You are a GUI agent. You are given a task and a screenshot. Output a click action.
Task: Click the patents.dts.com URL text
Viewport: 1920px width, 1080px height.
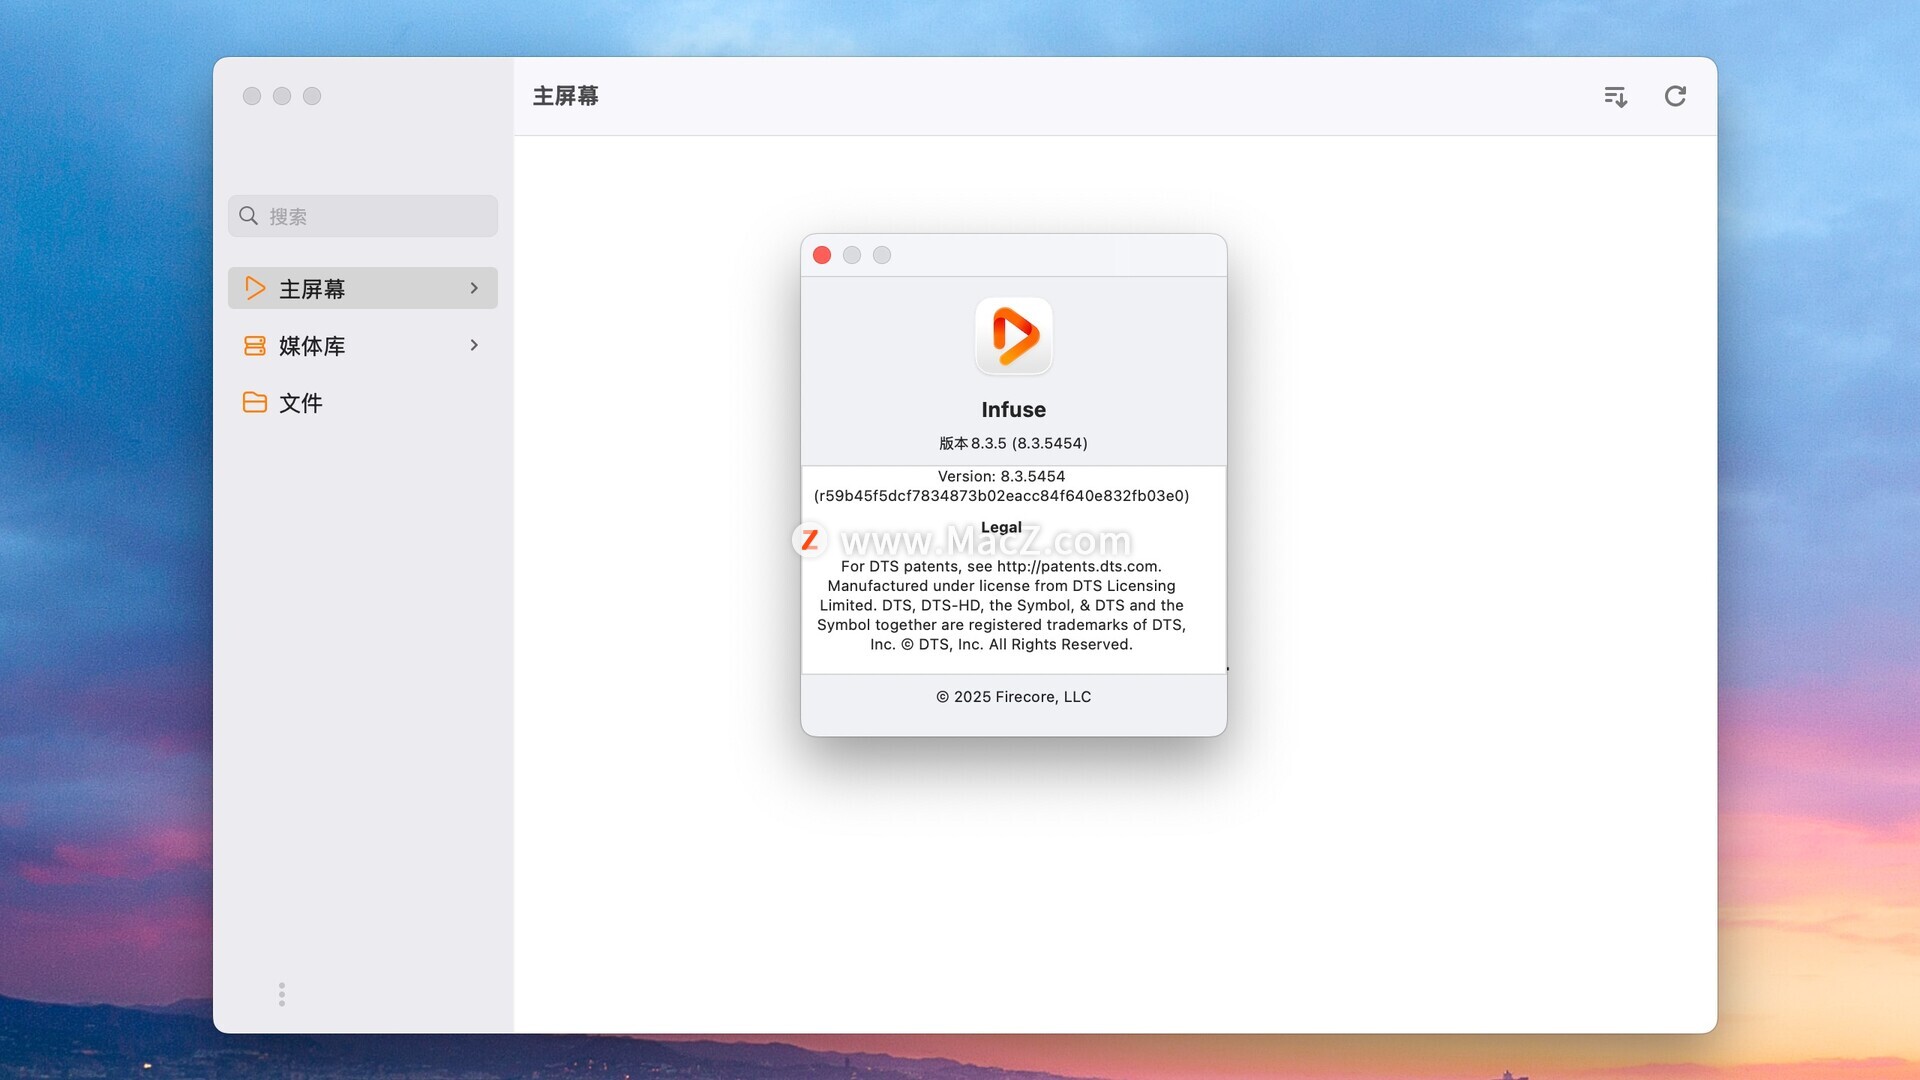pyautogui.click(x=1077, y=566)
